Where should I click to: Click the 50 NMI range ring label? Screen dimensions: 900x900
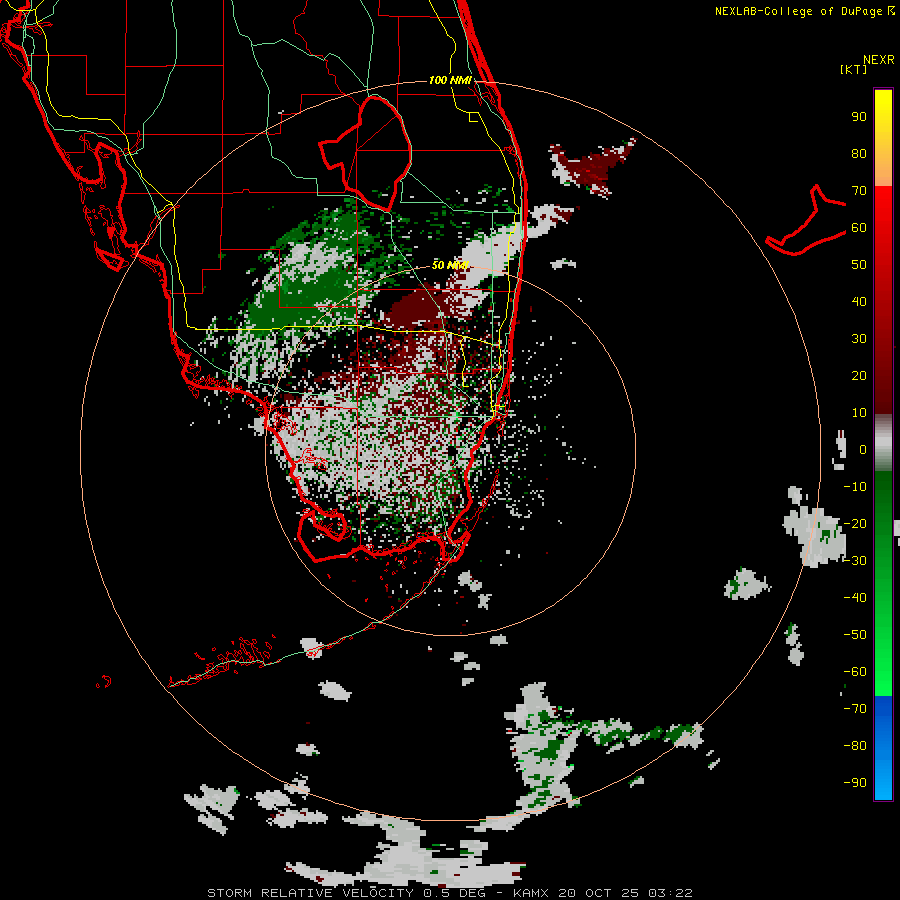point(450,265)
